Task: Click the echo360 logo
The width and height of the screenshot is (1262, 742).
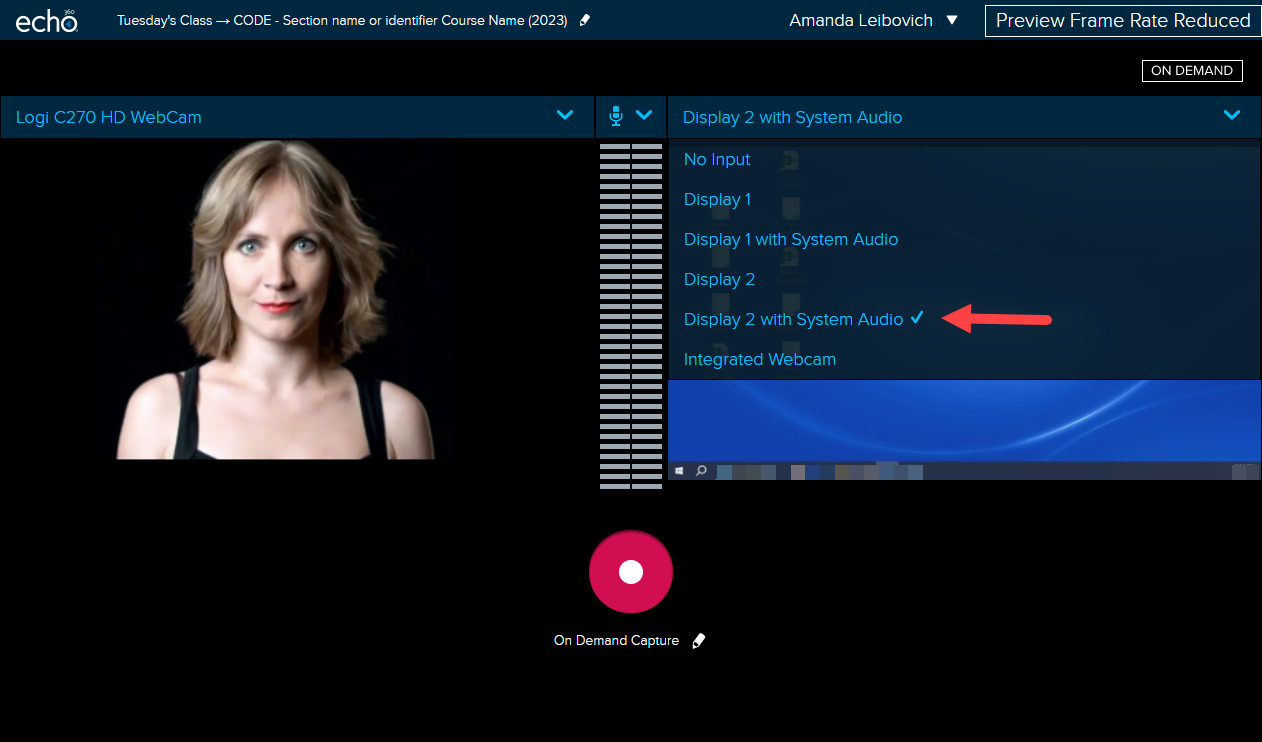Action: 47,20
